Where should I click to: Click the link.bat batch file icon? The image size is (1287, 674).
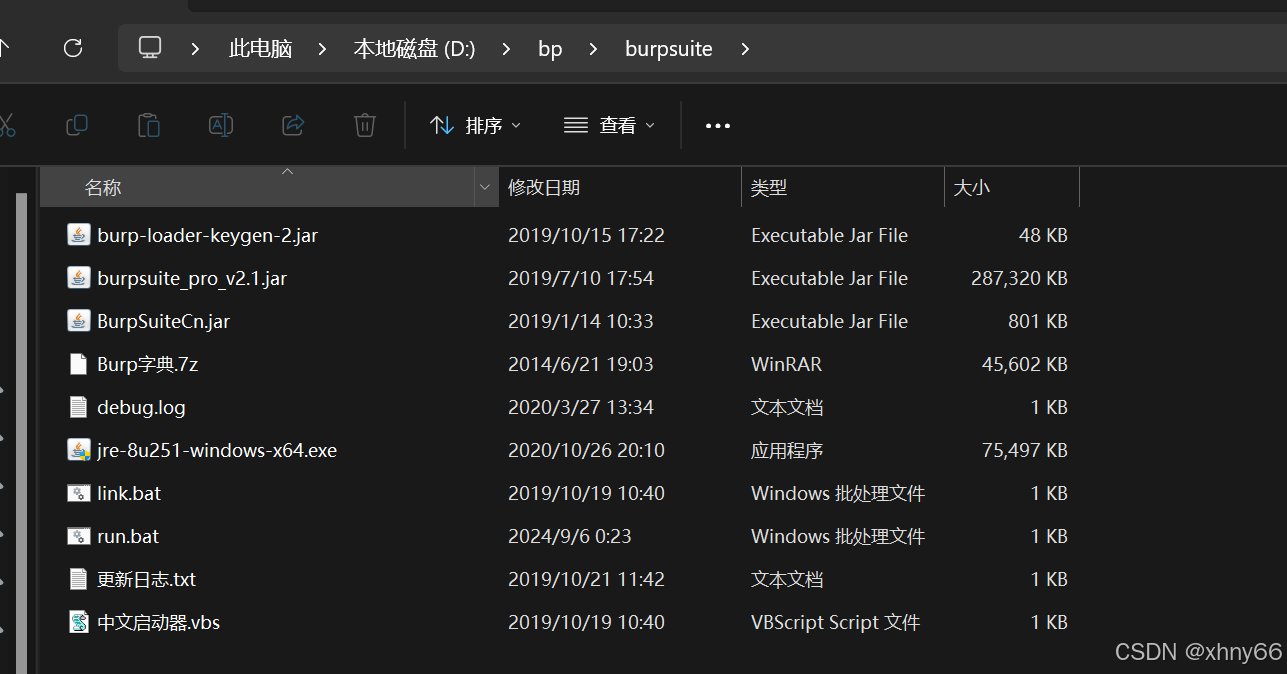(x=78, y=493)
